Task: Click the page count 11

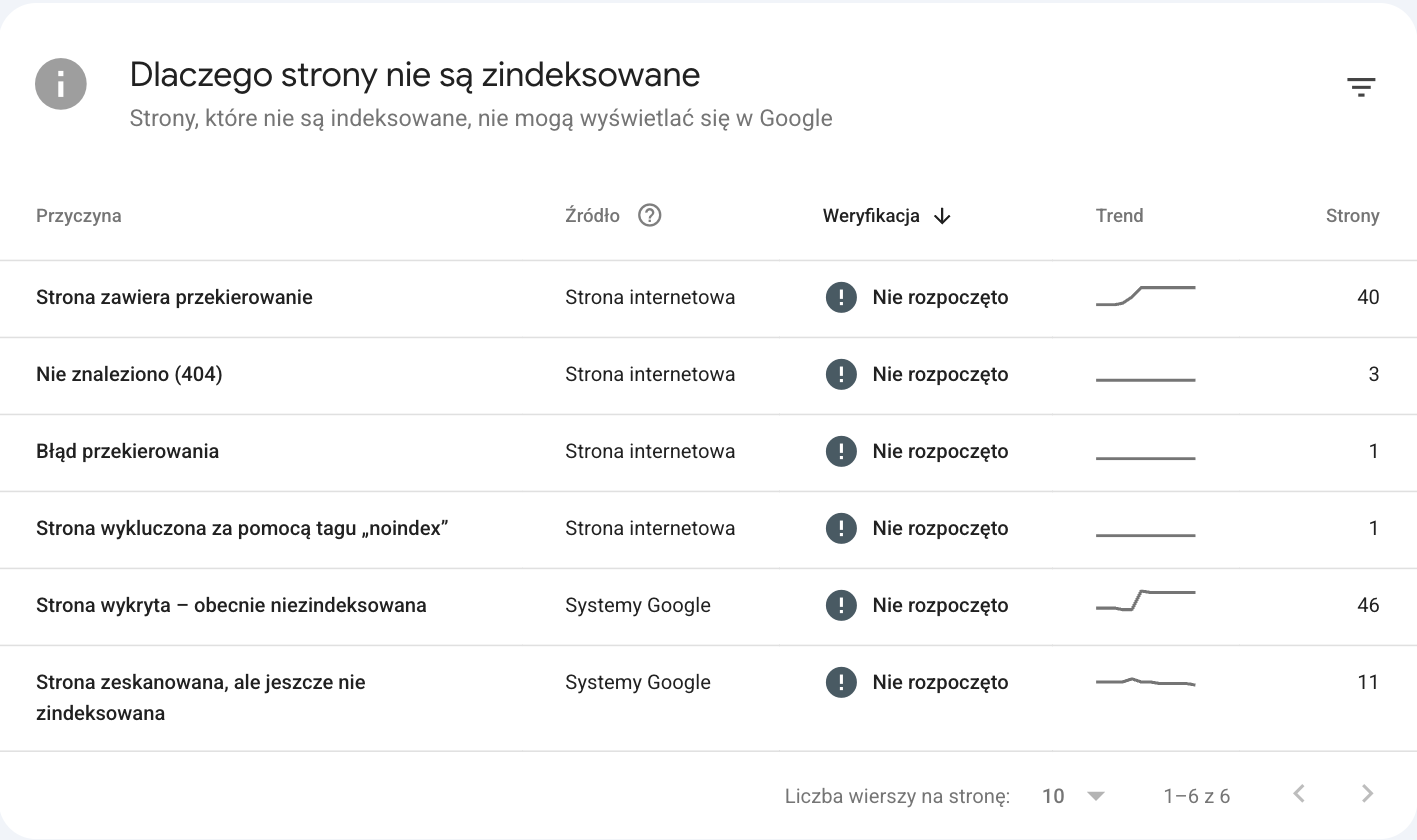Action: pyautogui.click(x=1368, y=682)
